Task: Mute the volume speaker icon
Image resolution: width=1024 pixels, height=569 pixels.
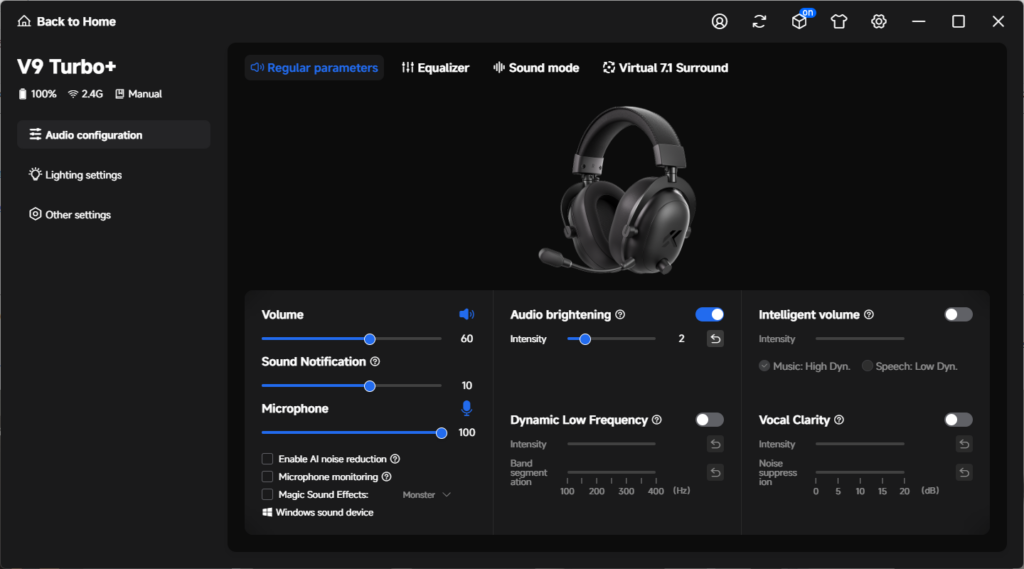Action: coord(466,314)
